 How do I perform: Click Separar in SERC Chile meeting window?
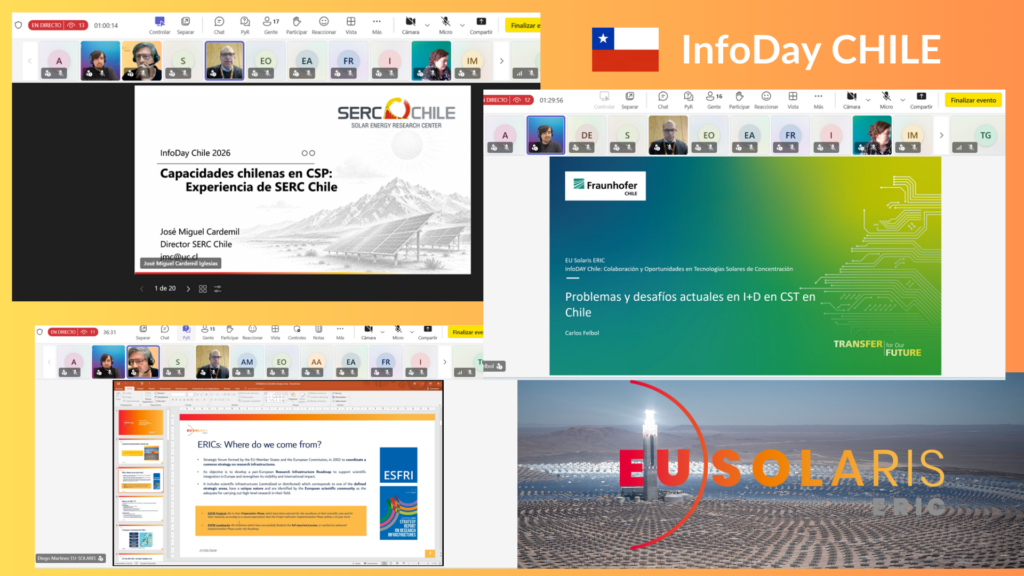tap(185, 25)
